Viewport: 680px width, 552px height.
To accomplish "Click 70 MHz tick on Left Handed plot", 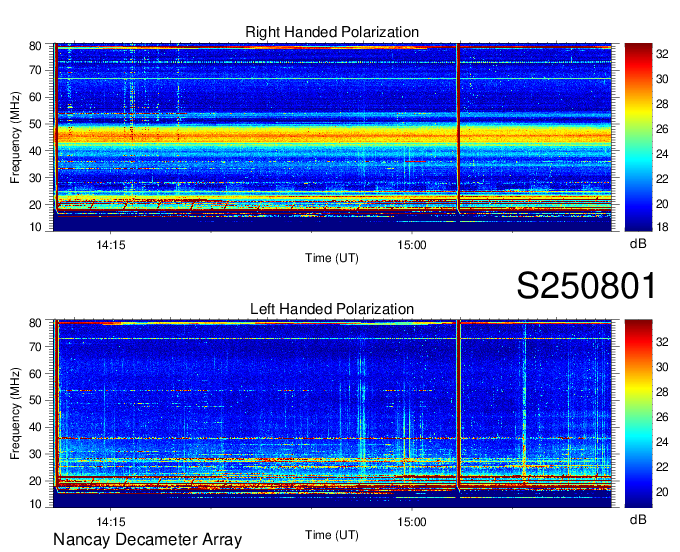I will pyautogui.click(x=35, y=347).
